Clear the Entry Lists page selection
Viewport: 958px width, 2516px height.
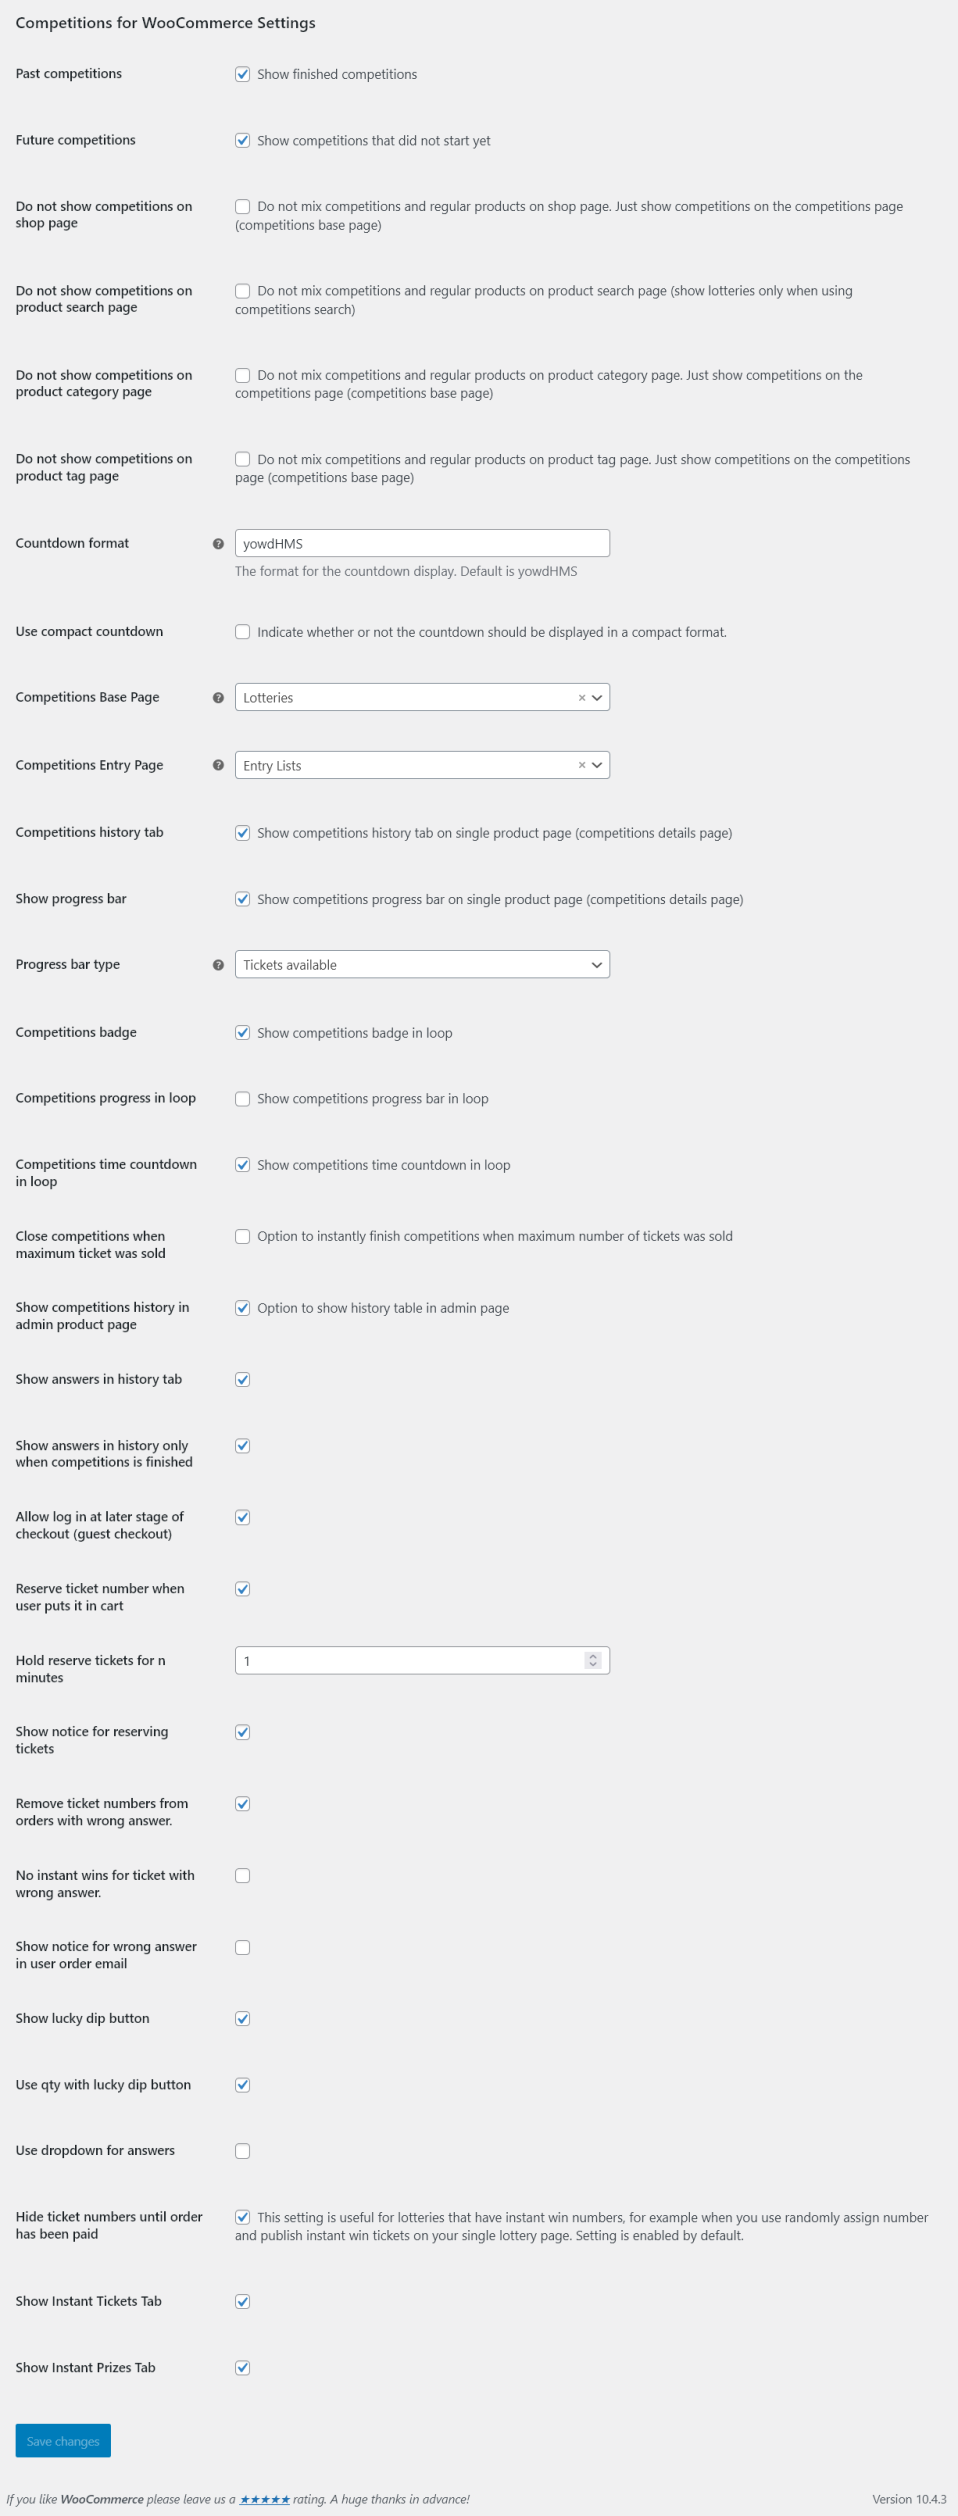pyautogui.click(x=581, y=765)
